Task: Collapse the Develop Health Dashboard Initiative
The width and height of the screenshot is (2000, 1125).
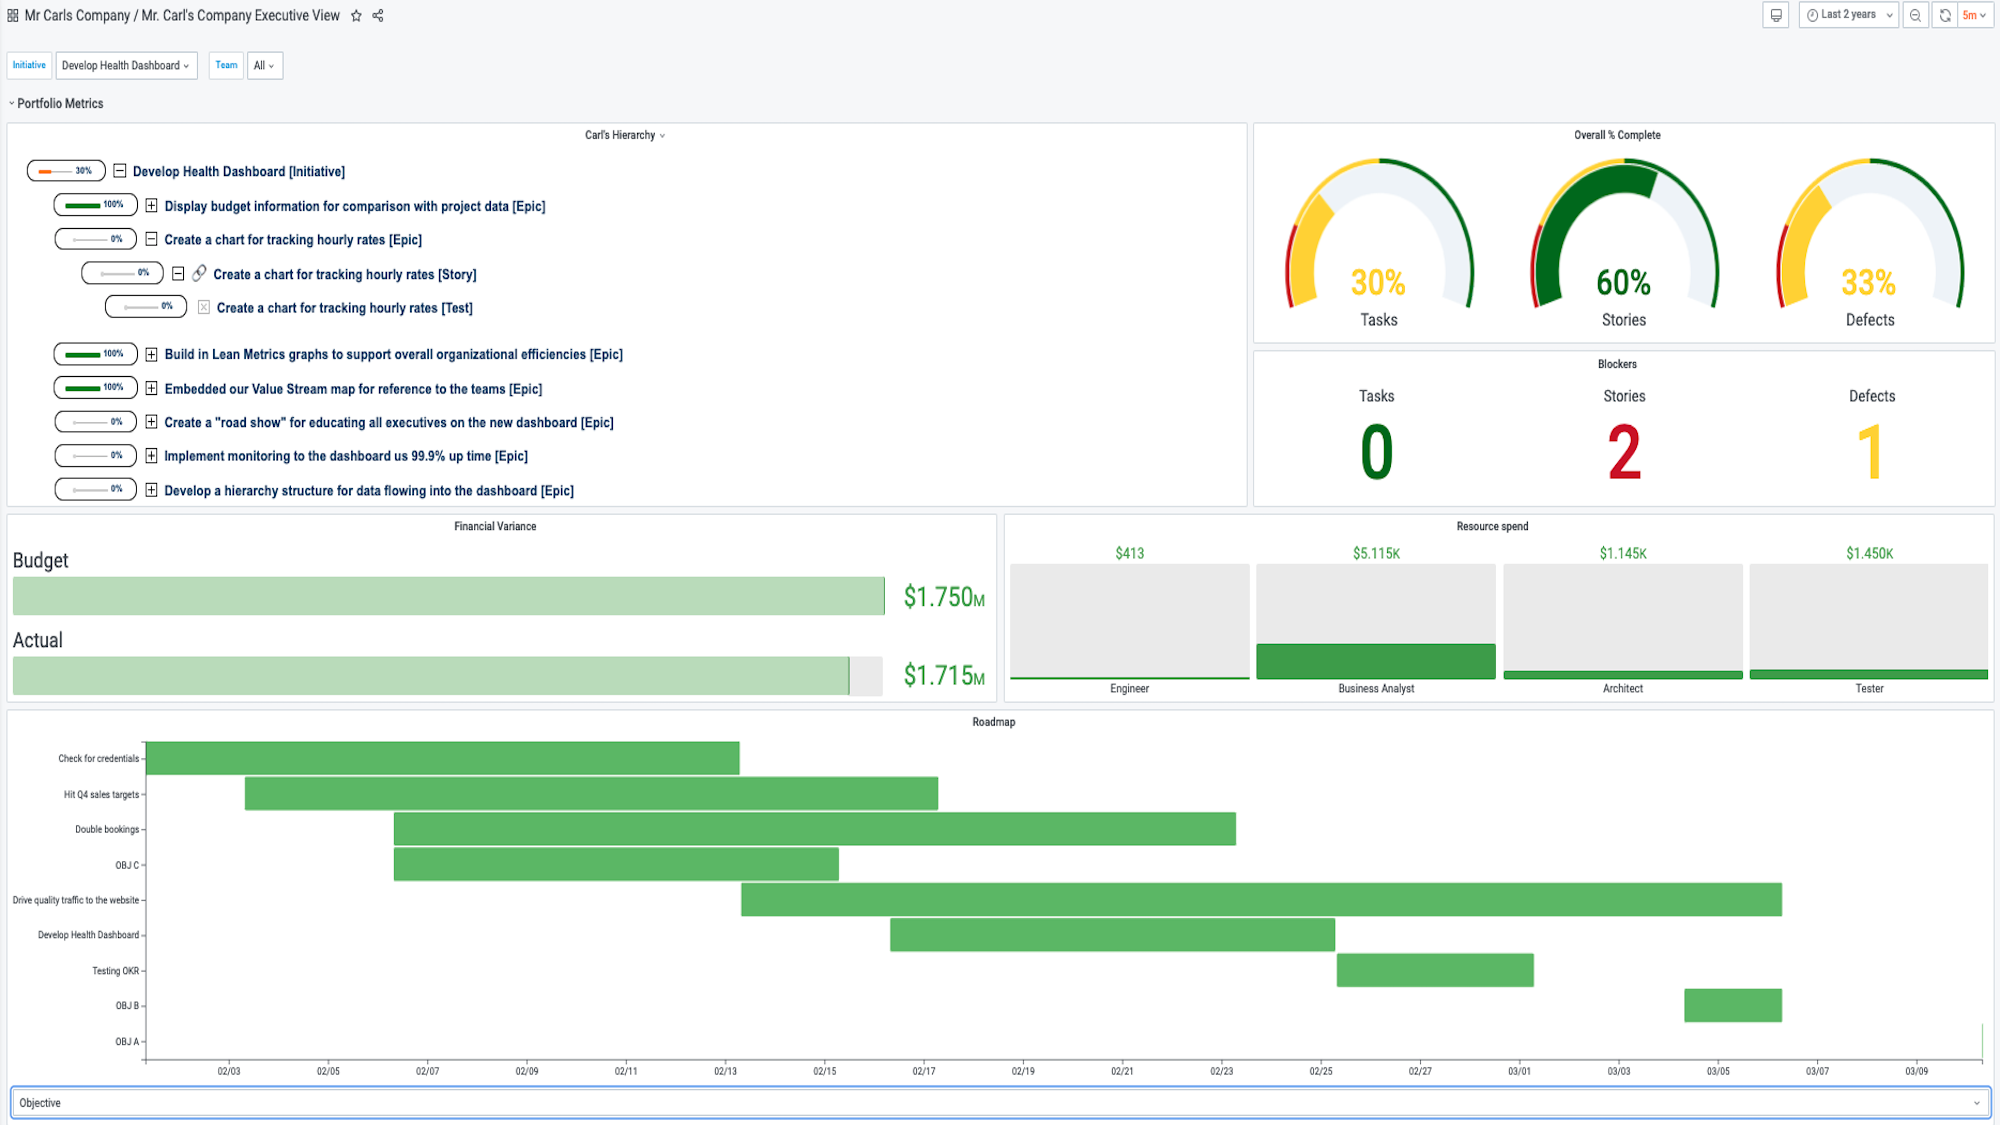Action: (120, 171)
